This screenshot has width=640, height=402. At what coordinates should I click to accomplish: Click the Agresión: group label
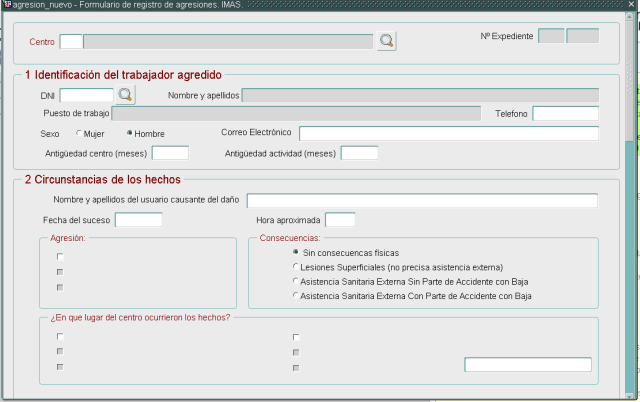(68, 238)
